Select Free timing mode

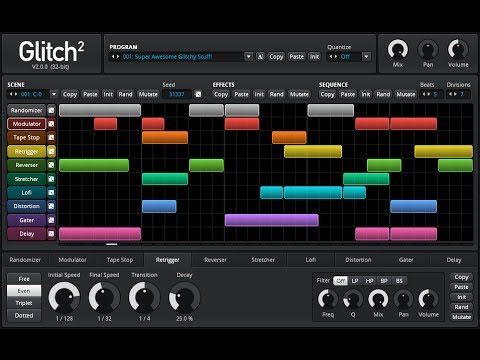click(24, 279)
